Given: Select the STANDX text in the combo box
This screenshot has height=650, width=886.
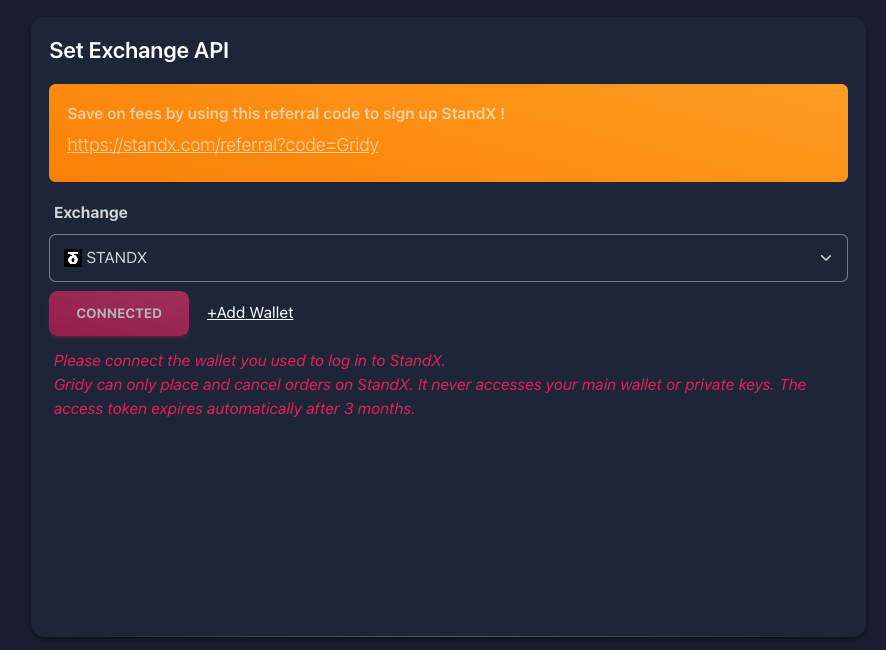Looking at the screenshot, I should [117, 258].
